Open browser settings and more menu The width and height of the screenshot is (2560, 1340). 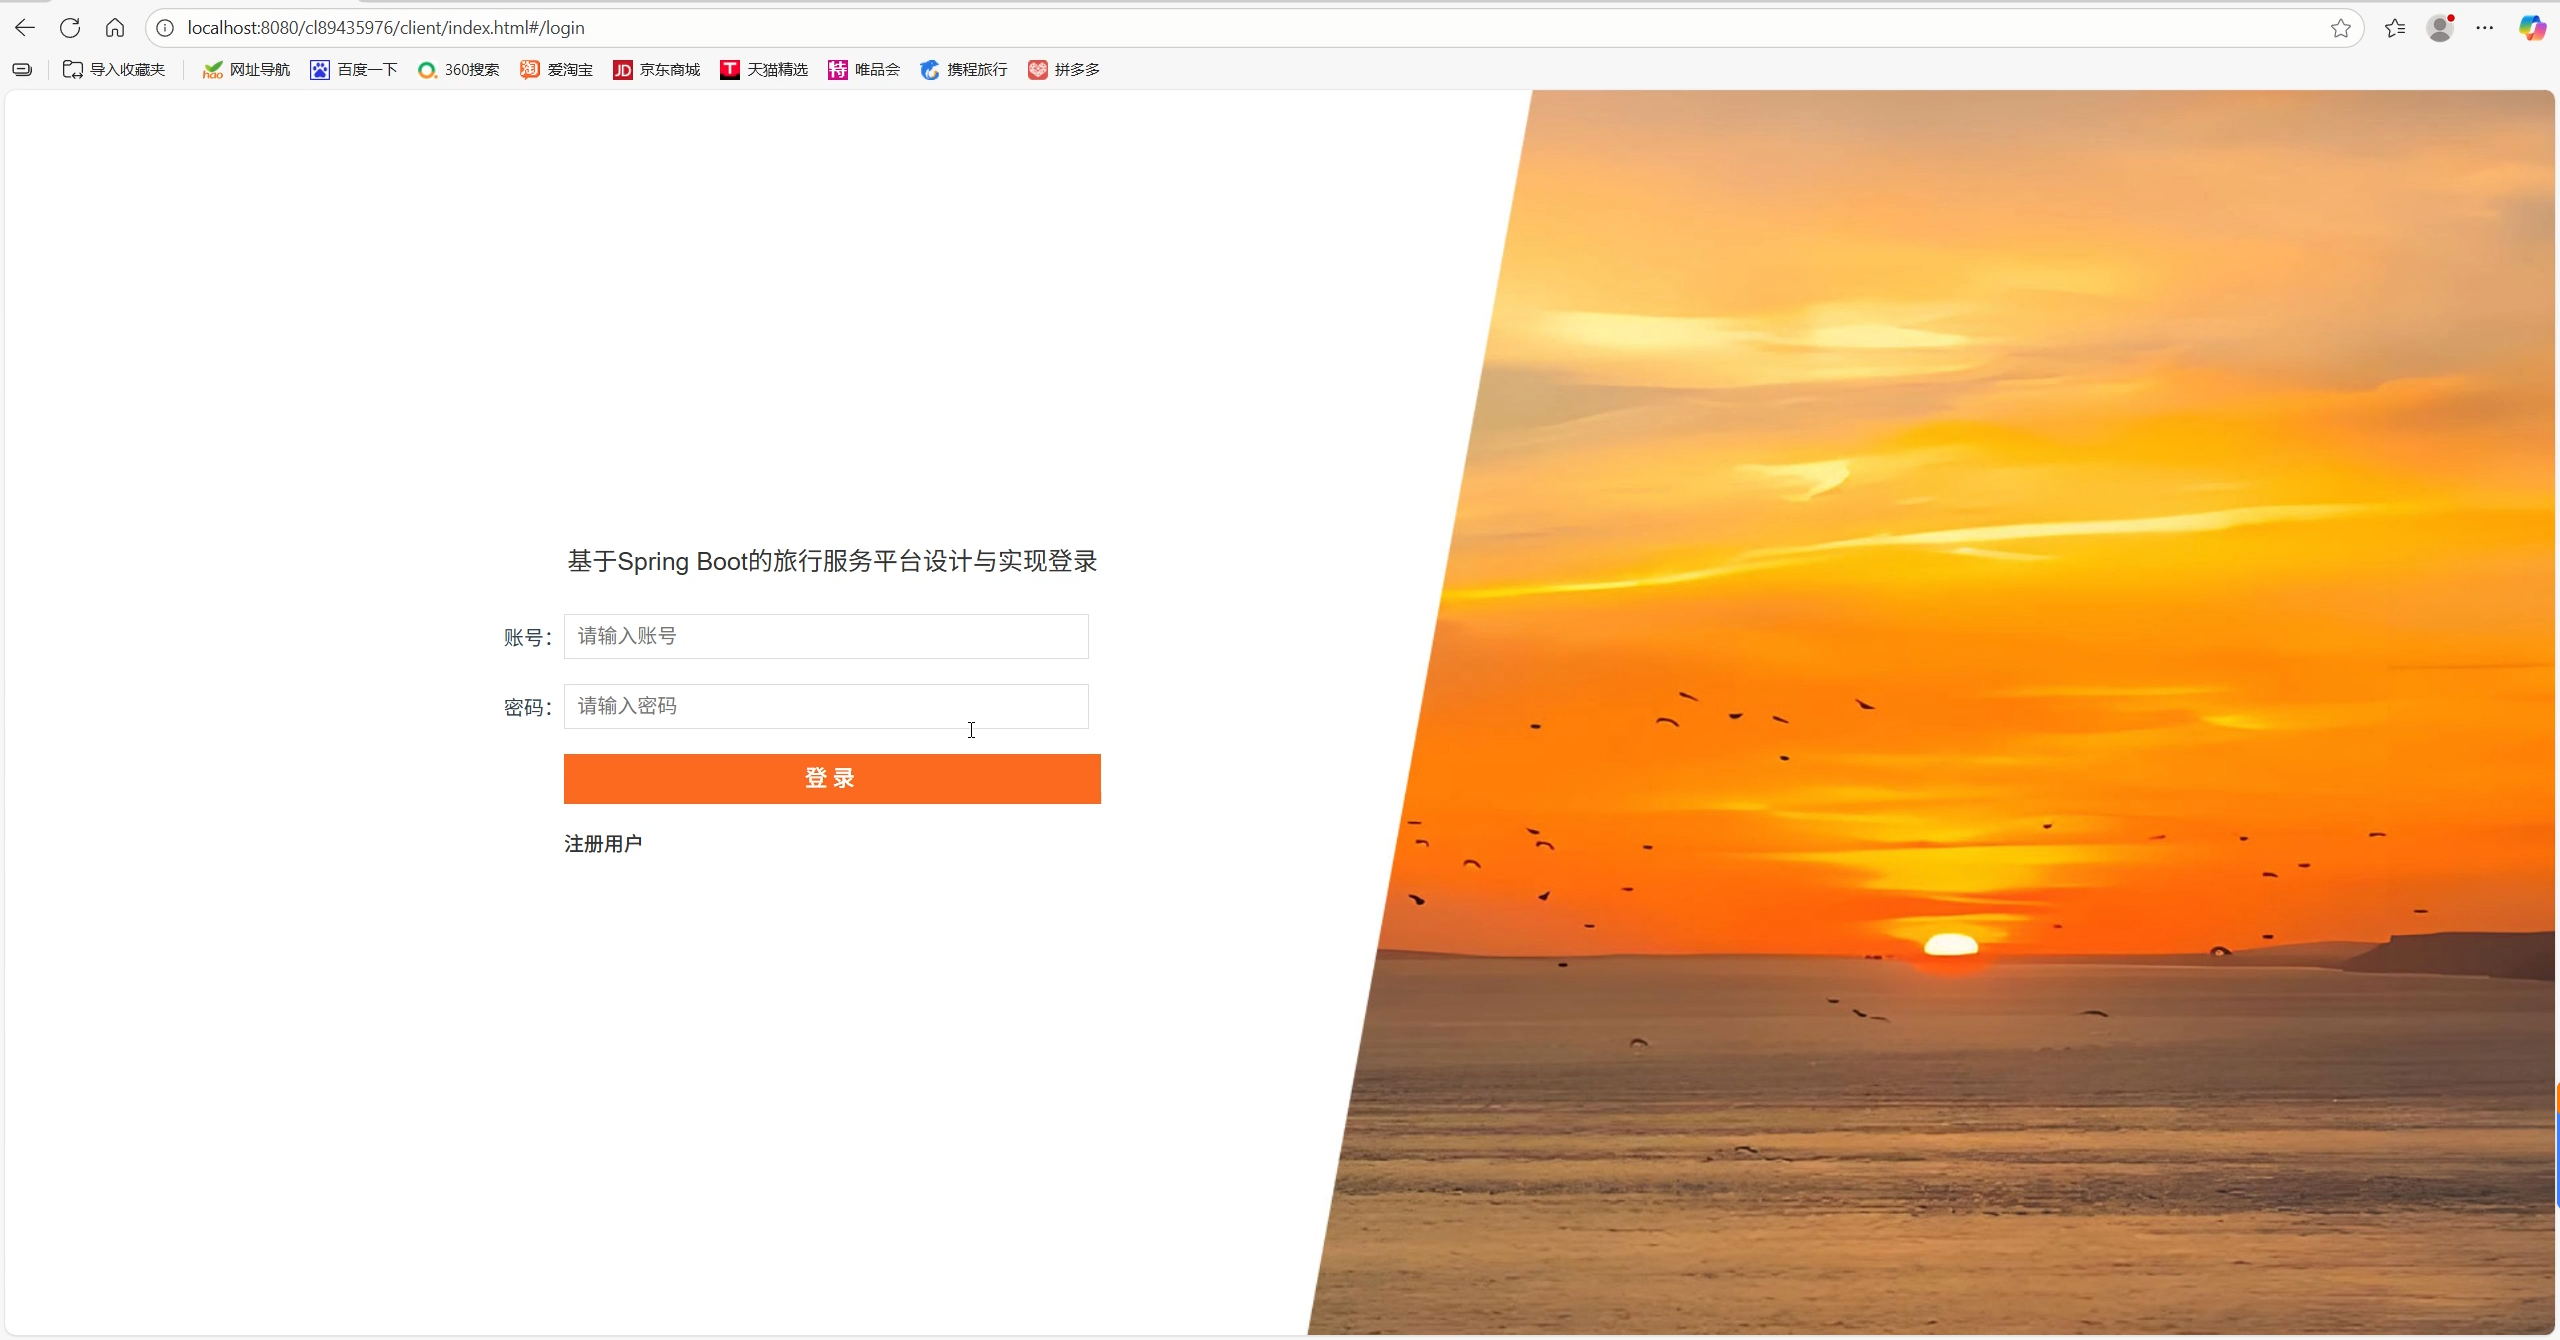[2485, 28]
